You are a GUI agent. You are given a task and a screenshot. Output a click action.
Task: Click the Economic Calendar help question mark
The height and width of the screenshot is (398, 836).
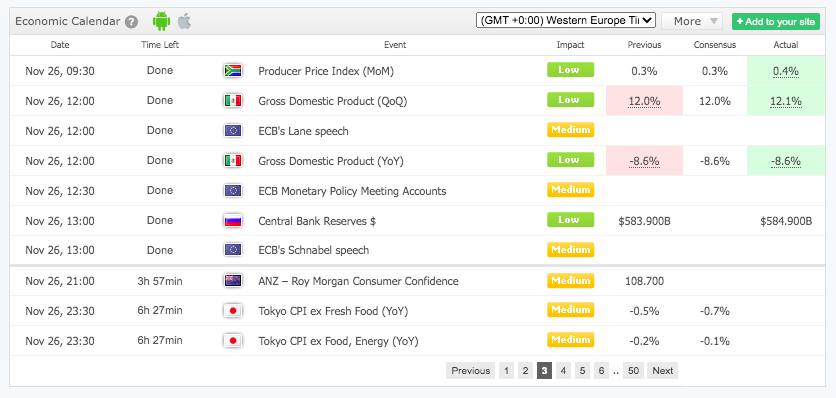click(x=132, y=22)
